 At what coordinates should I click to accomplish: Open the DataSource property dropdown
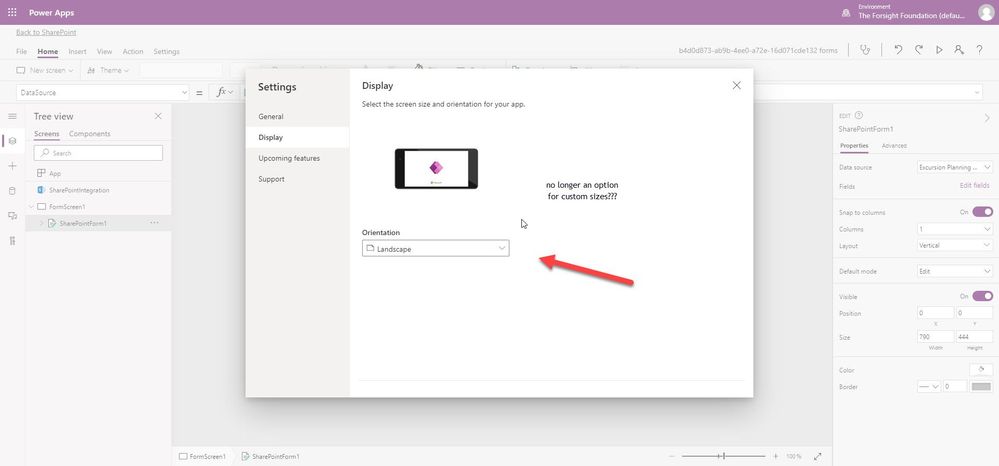point(103,92)
